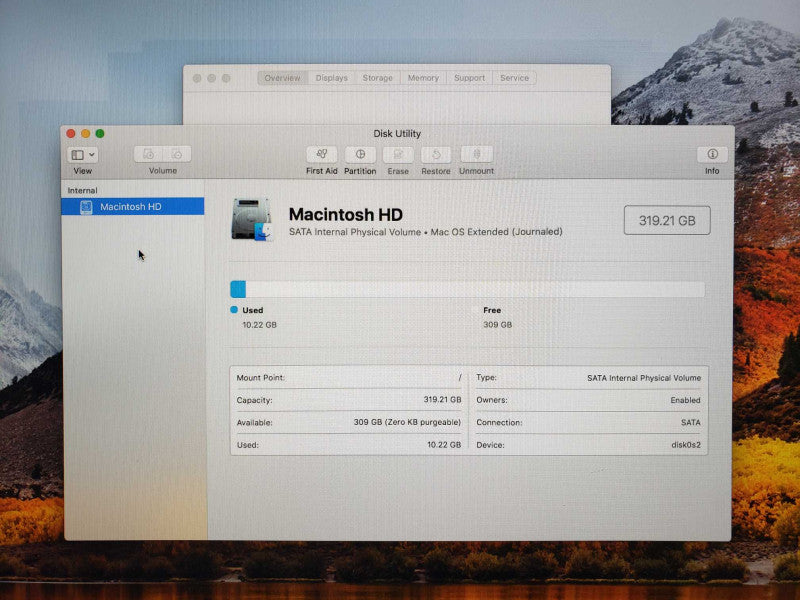The image size is (800, 600).
Task: Open the Info panel icon
Action: [712, 154]
